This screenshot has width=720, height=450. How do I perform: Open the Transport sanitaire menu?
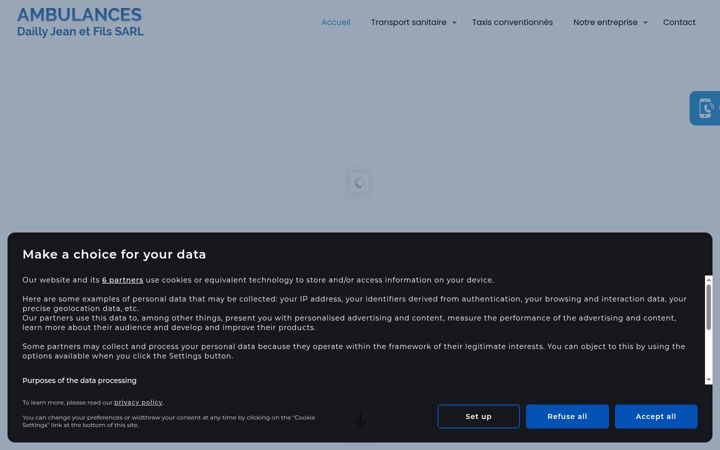click(408, 22)
